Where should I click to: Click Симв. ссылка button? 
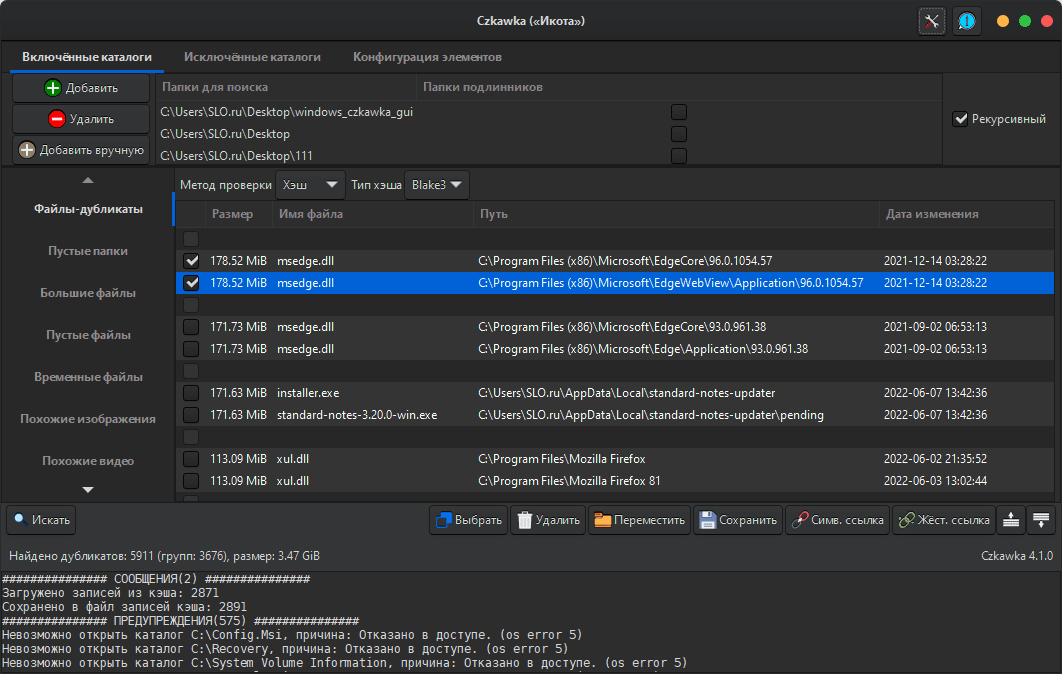click(836, 520)
